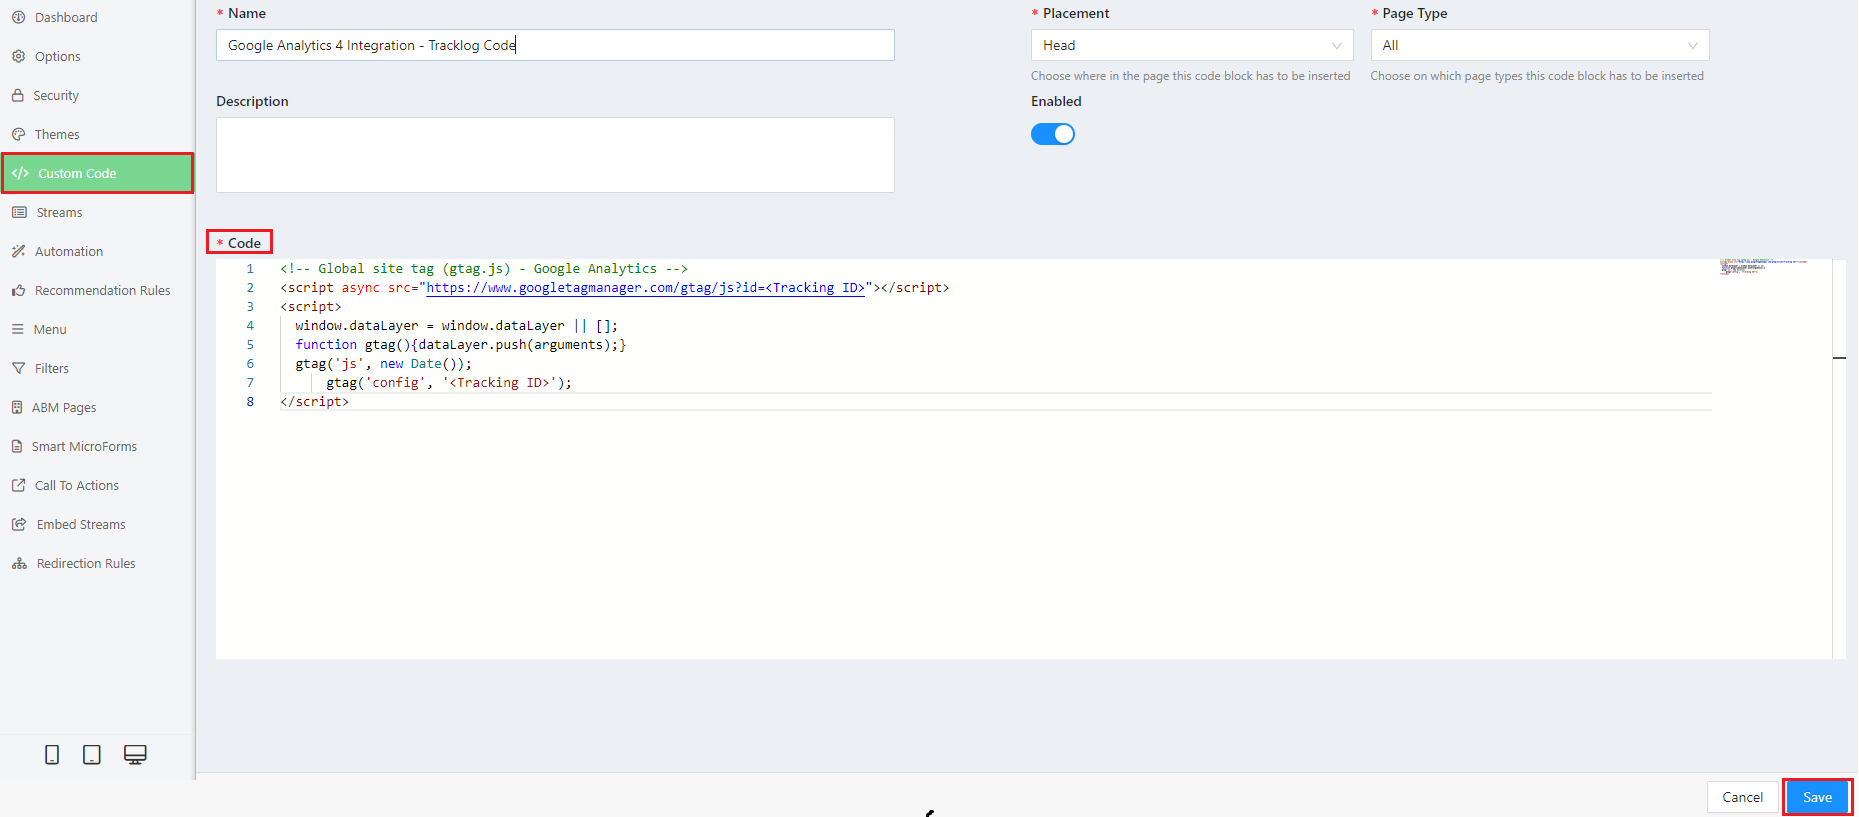Screen dimensions: 1859x817
Task: Click the Recommendation Rules thumbs-up icon
Action: click(18, 290)
